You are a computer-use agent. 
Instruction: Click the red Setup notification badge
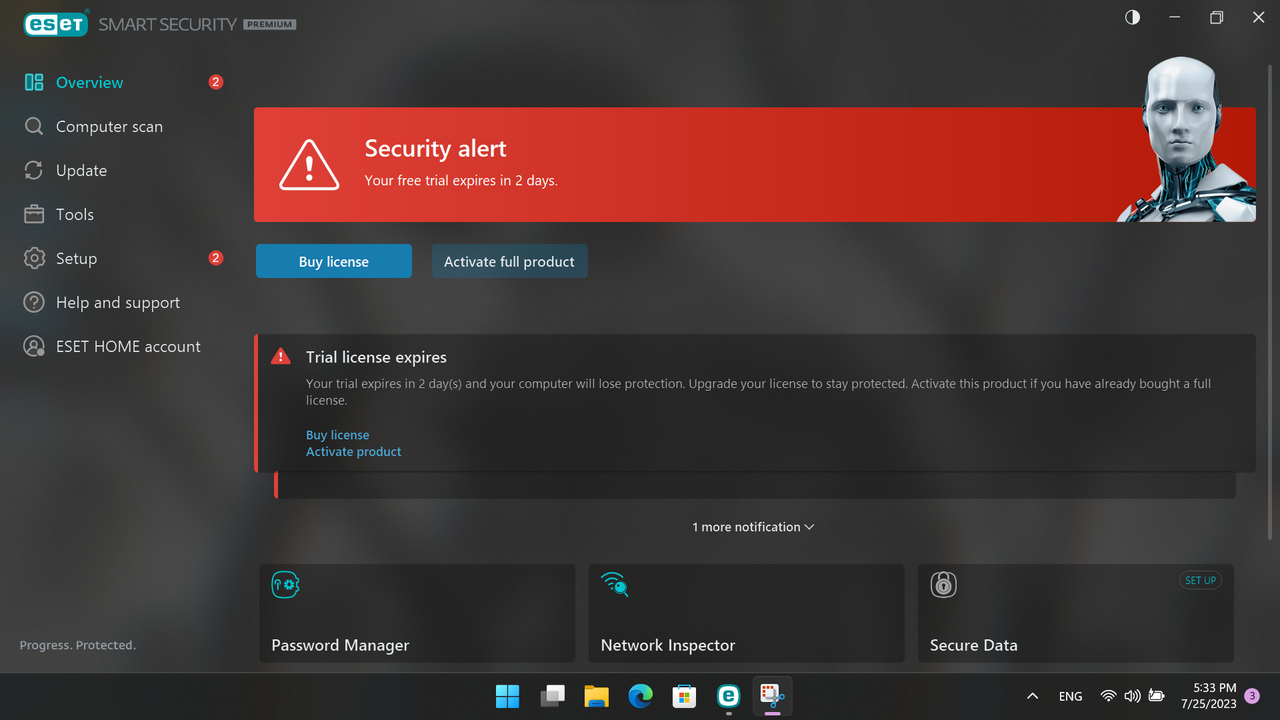pyautogui.click(x=215, y=258)
